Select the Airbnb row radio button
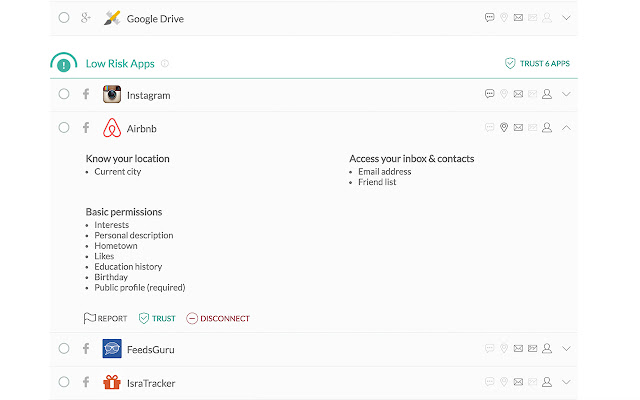The width and height of the screenshot is (640, 400). coord(64,128)
